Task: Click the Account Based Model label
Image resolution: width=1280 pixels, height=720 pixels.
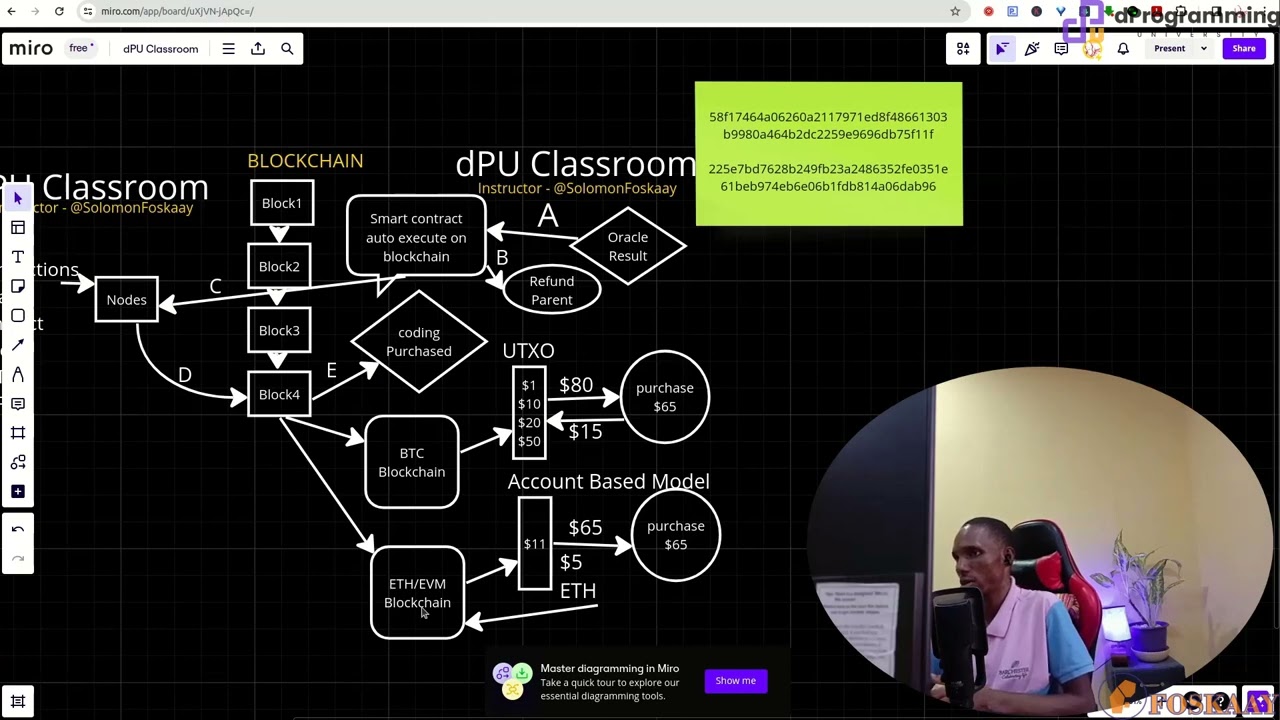Action: point(609,481)
